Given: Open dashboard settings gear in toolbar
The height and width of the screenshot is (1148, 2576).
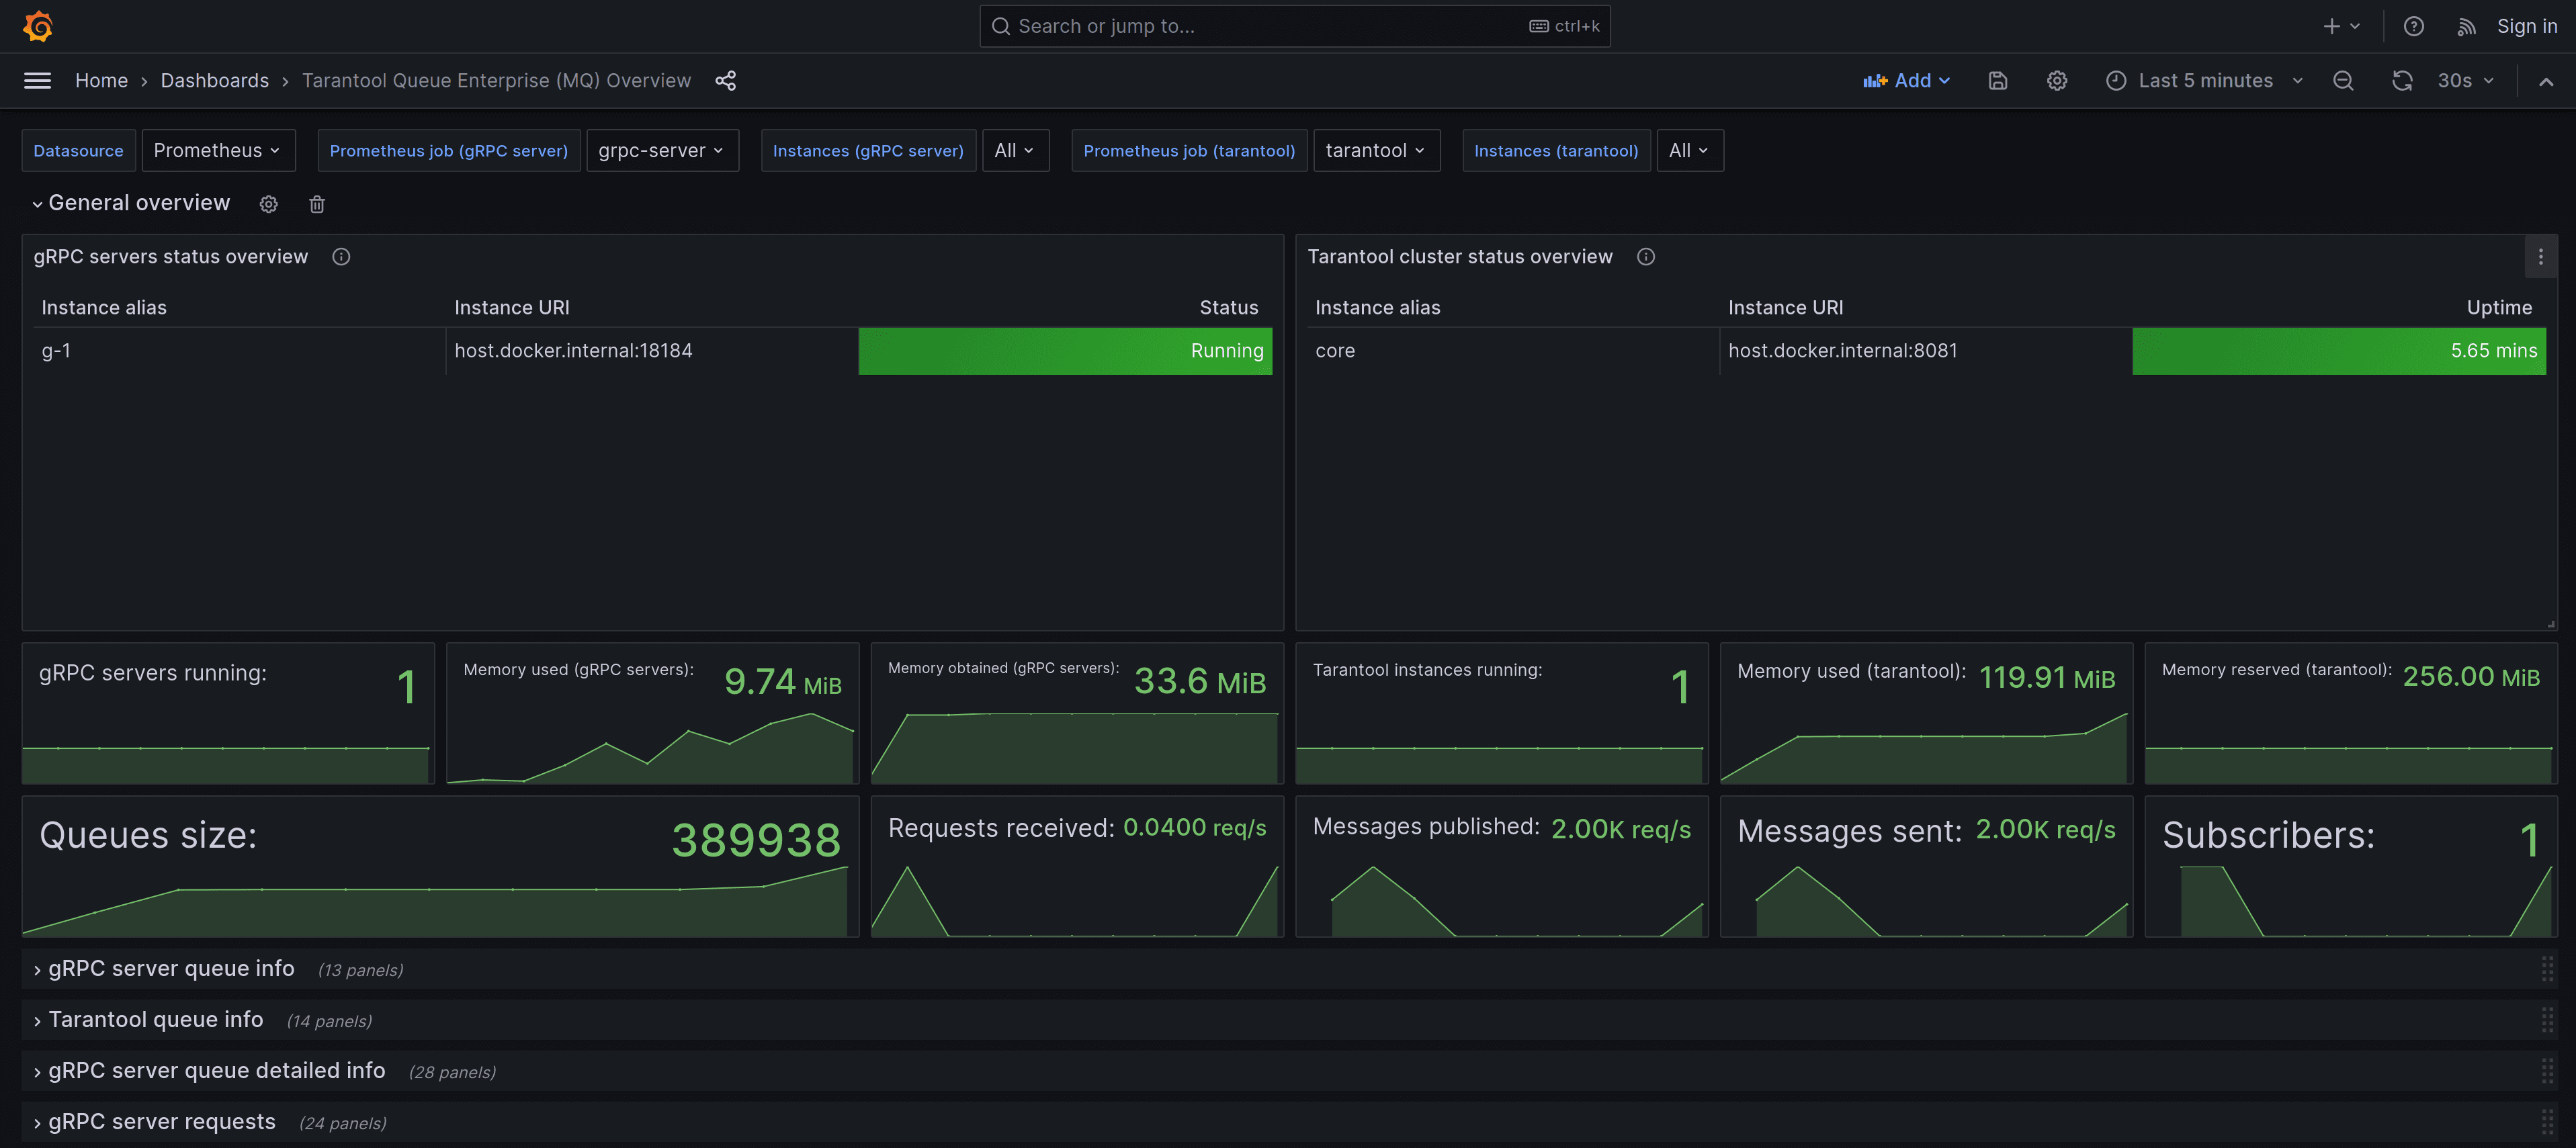Looking at the screenshot, I should tap(2057, 81).
